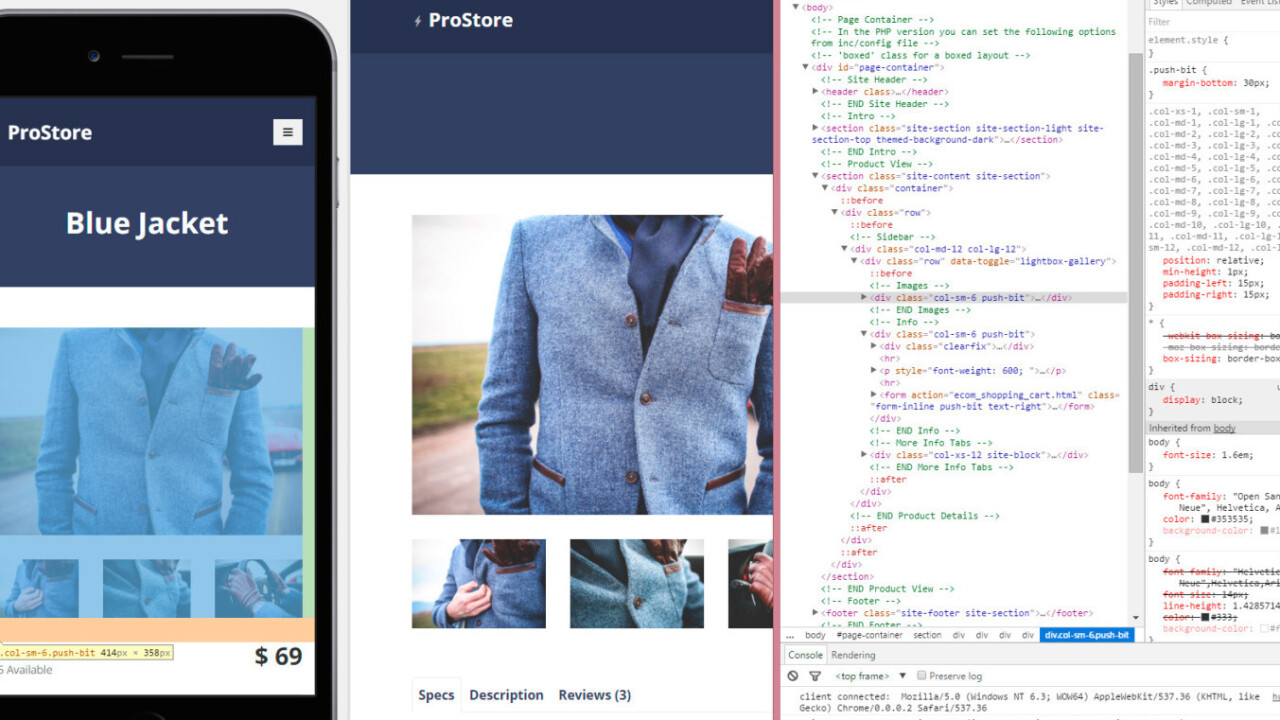Image resolution: width=1280 pixels, height=720 pixels.
Task: Expand the footer element node
Action: tap(816, 613)
